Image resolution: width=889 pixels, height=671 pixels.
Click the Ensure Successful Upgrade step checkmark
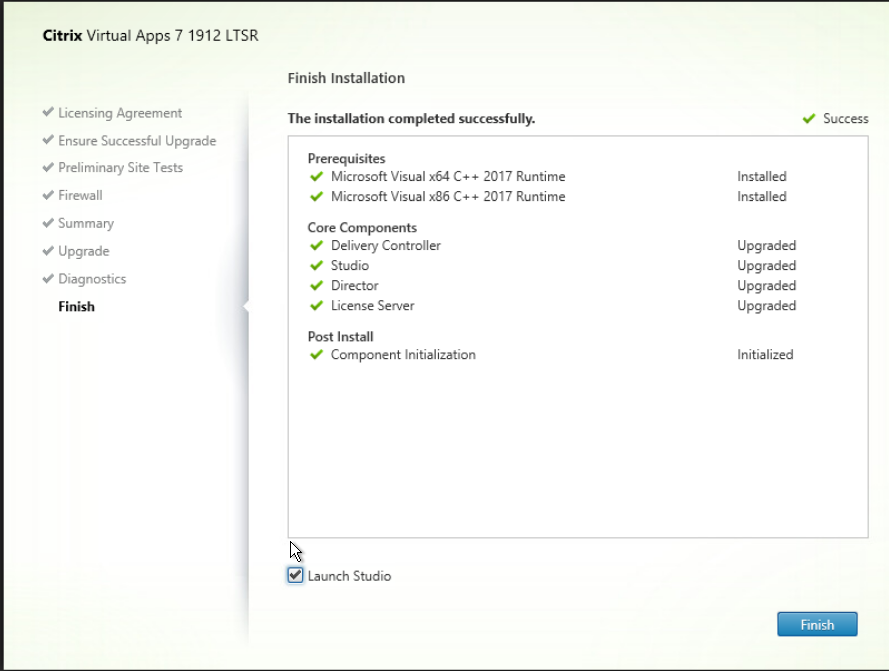point(48,140)
